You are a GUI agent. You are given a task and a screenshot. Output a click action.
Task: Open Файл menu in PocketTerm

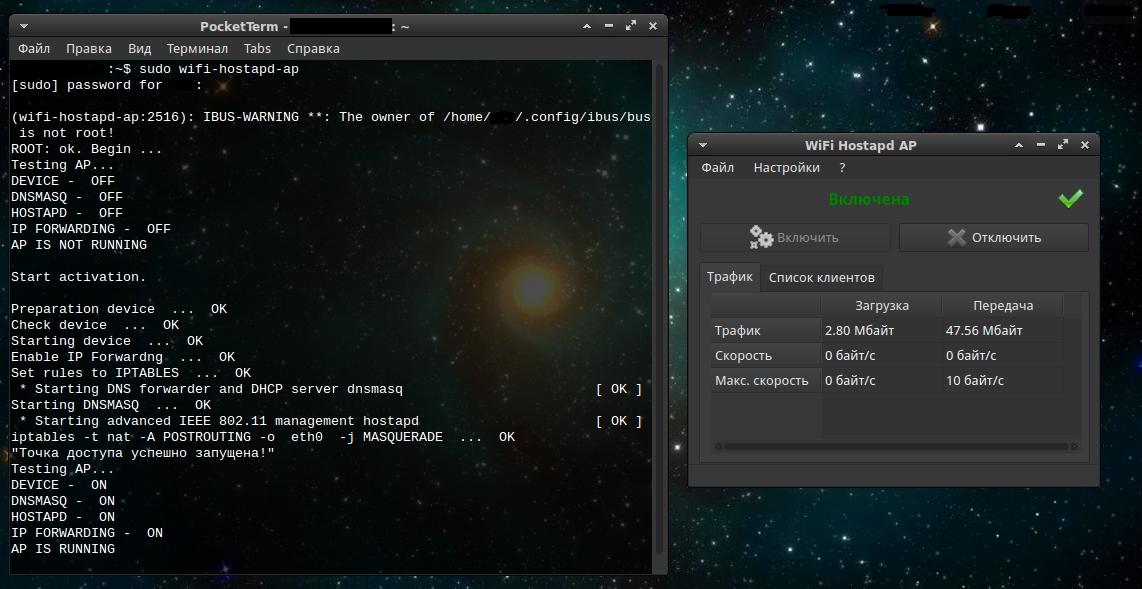(x=34, y=49)
